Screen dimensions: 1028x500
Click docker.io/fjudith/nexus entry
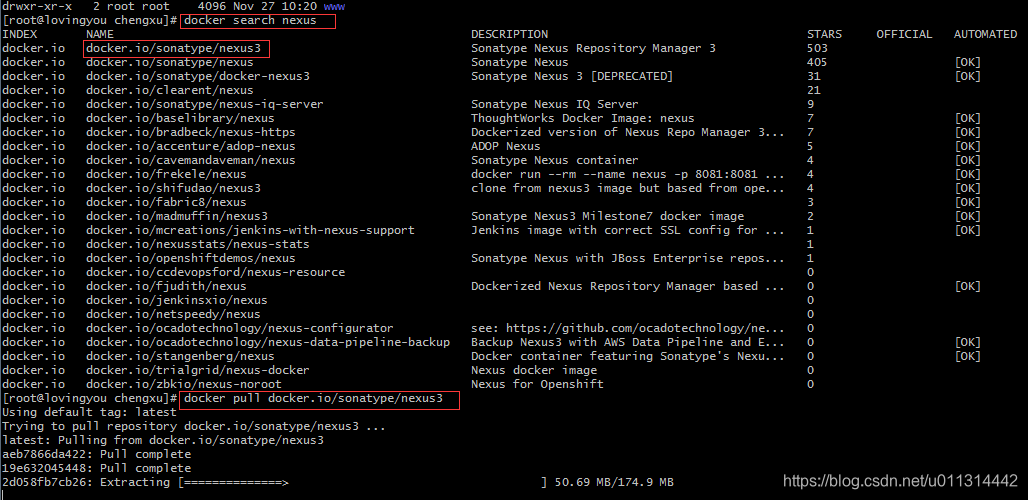(166, 286)
